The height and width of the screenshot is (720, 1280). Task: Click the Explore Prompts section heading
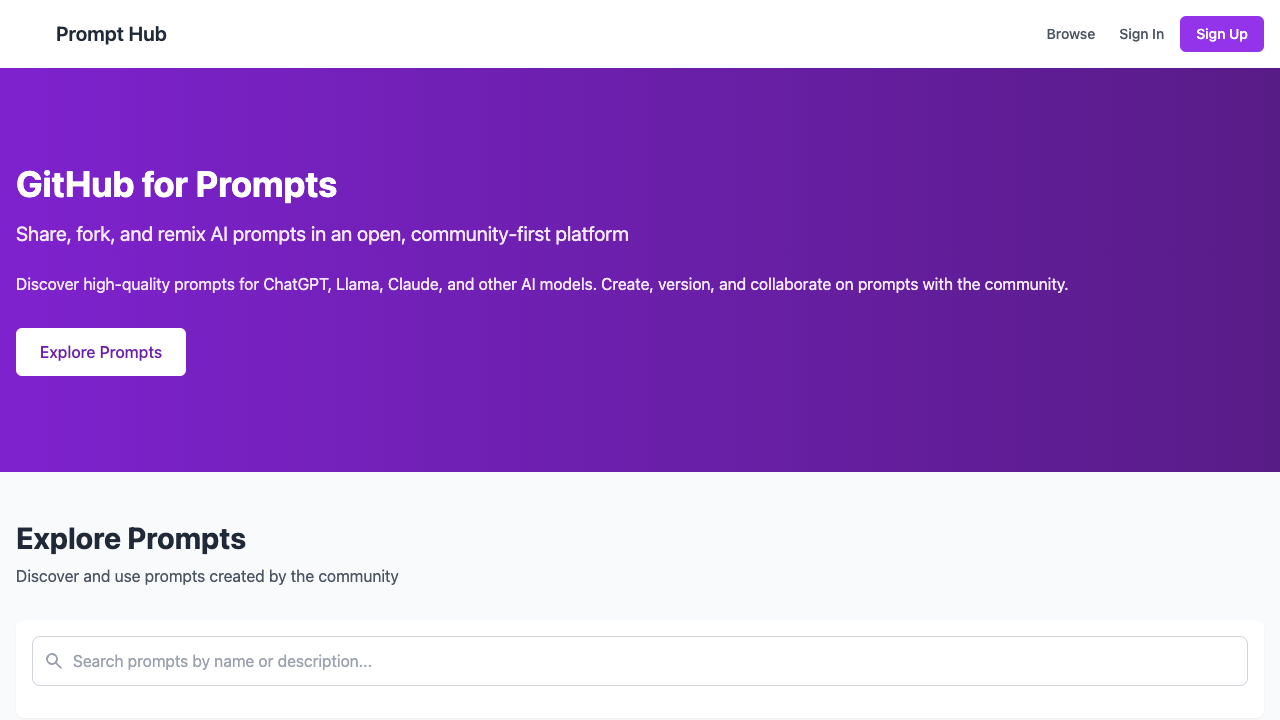[131, 538]
